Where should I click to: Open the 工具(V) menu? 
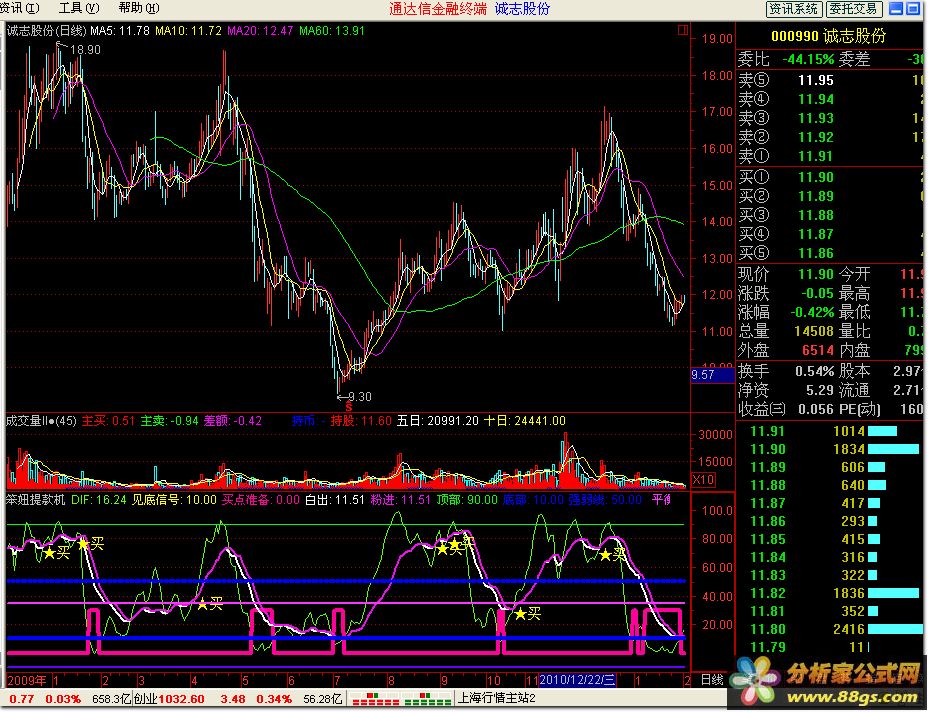point(79,8)
